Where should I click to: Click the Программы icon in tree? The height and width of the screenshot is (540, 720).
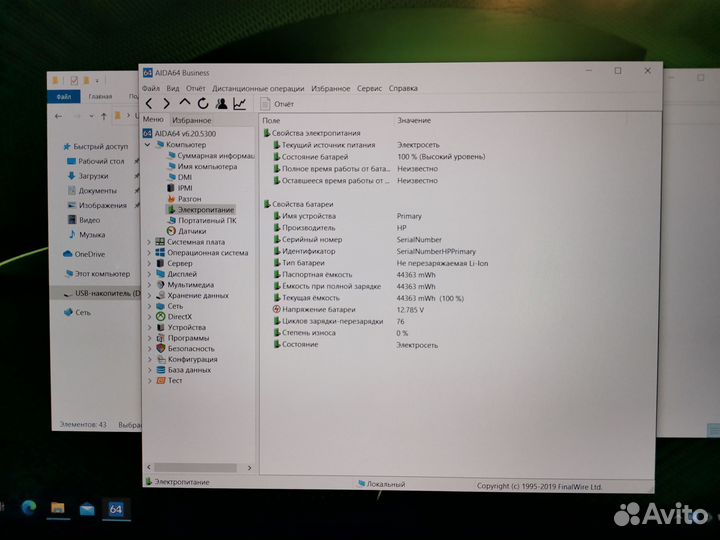160,338
